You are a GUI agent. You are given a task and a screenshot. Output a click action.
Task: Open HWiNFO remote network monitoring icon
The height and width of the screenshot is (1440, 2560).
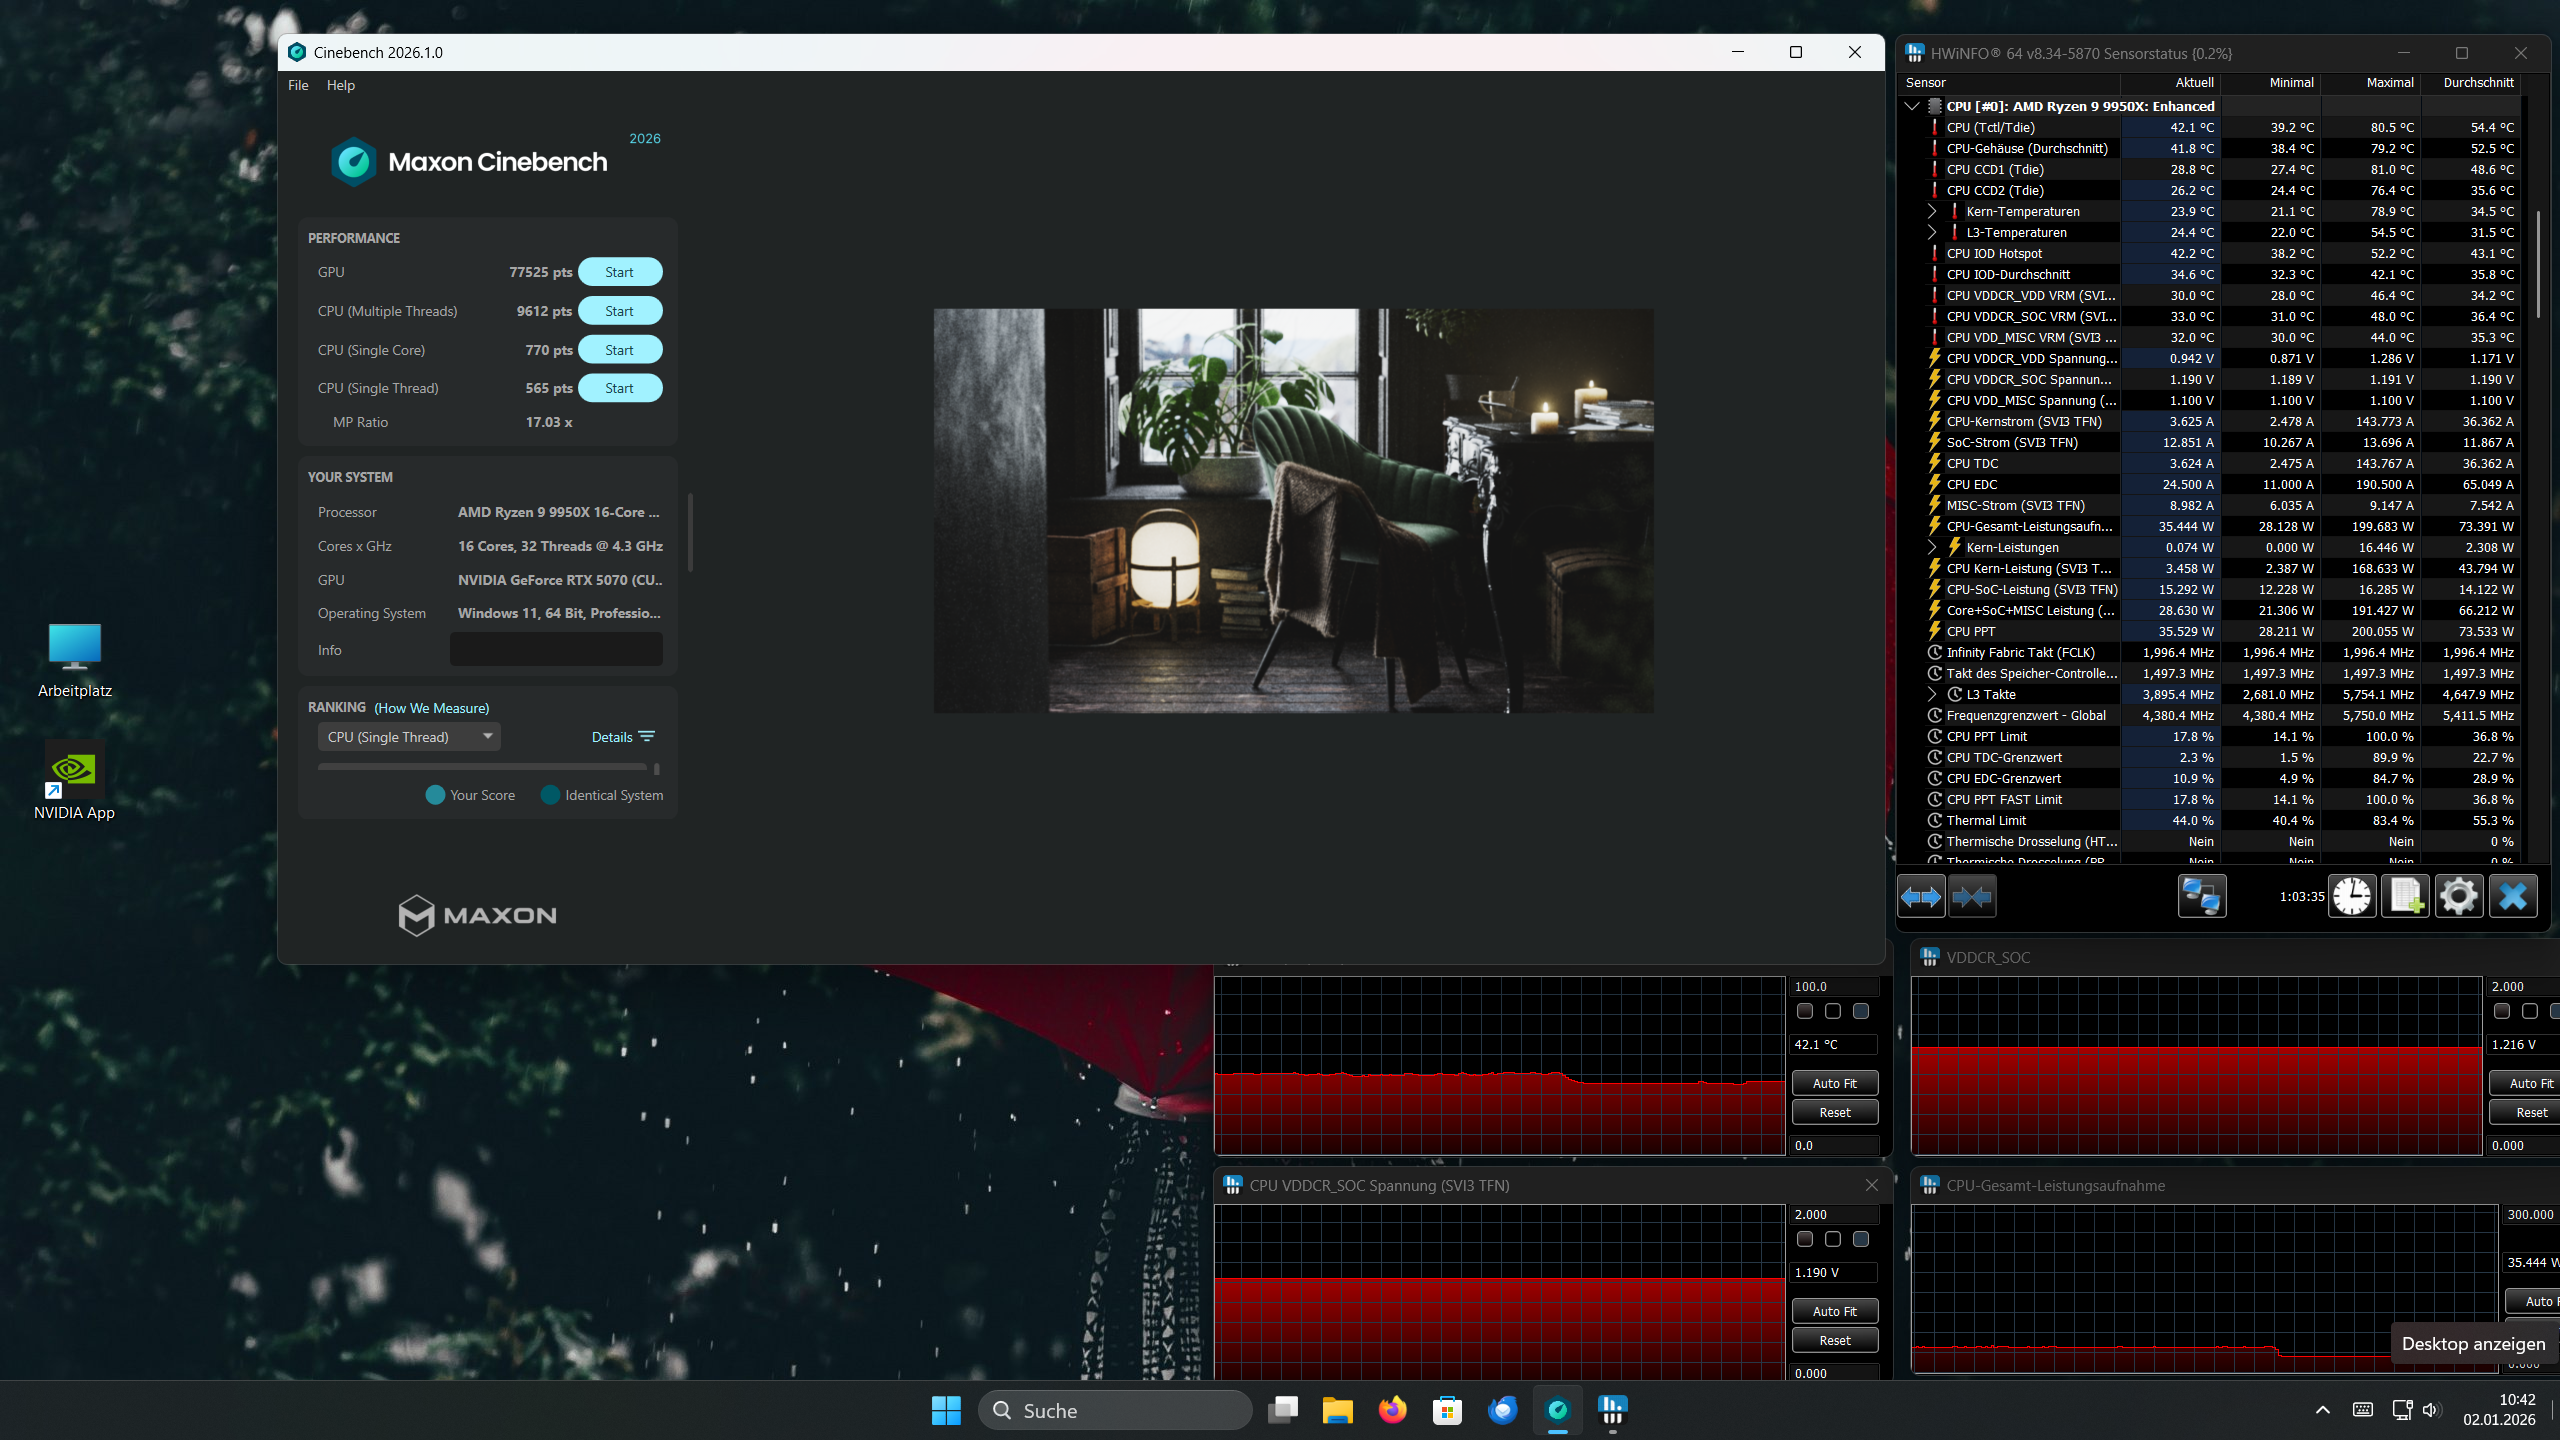[2201, 897]
